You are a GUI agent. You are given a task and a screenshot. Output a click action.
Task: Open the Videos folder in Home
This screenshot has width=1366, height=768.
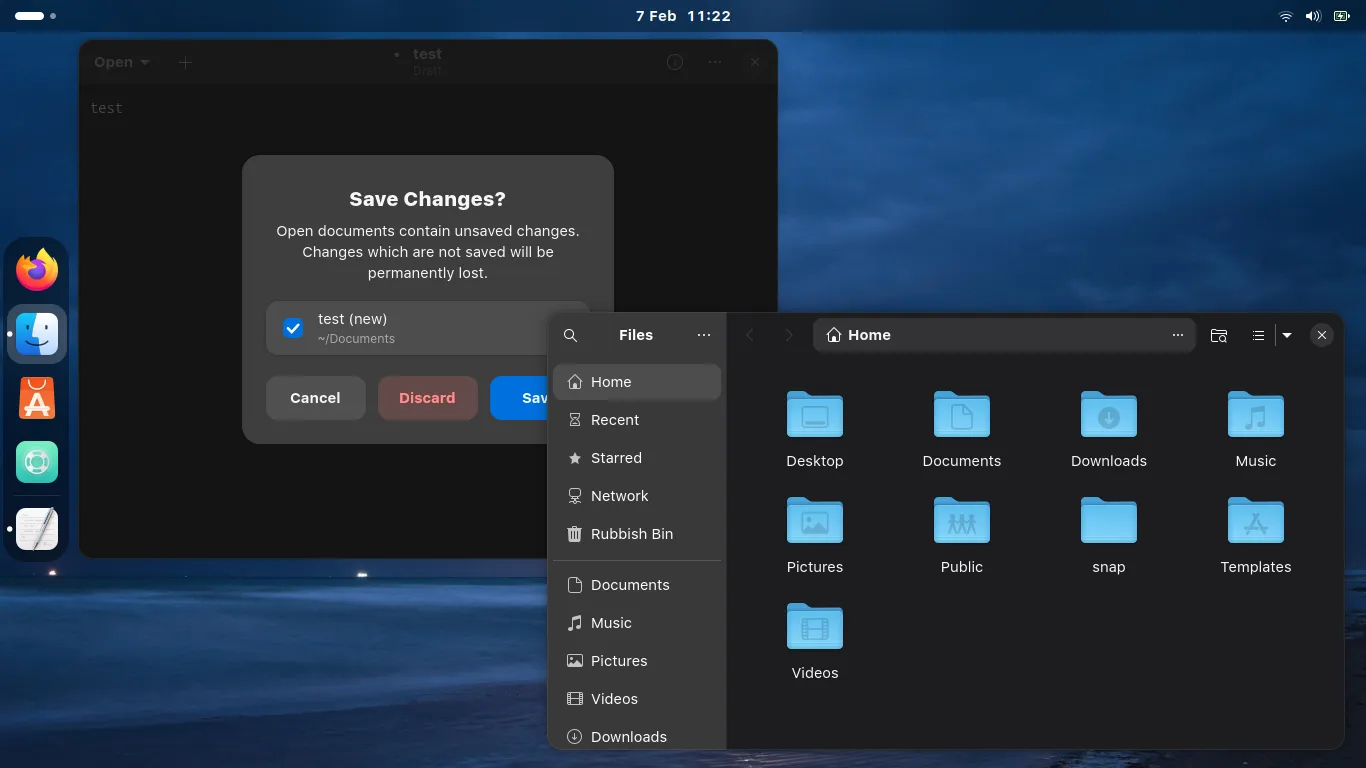pos(814,628)
